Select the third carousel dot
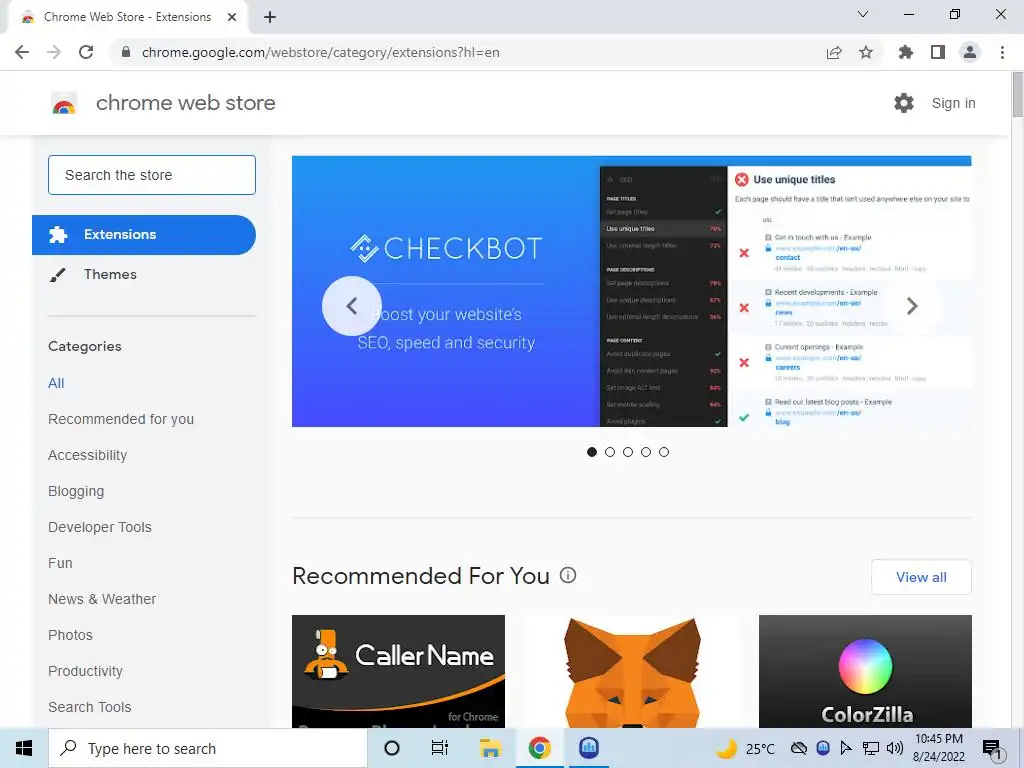This screenshot has height=768, width=1024. tap(628, 452)
